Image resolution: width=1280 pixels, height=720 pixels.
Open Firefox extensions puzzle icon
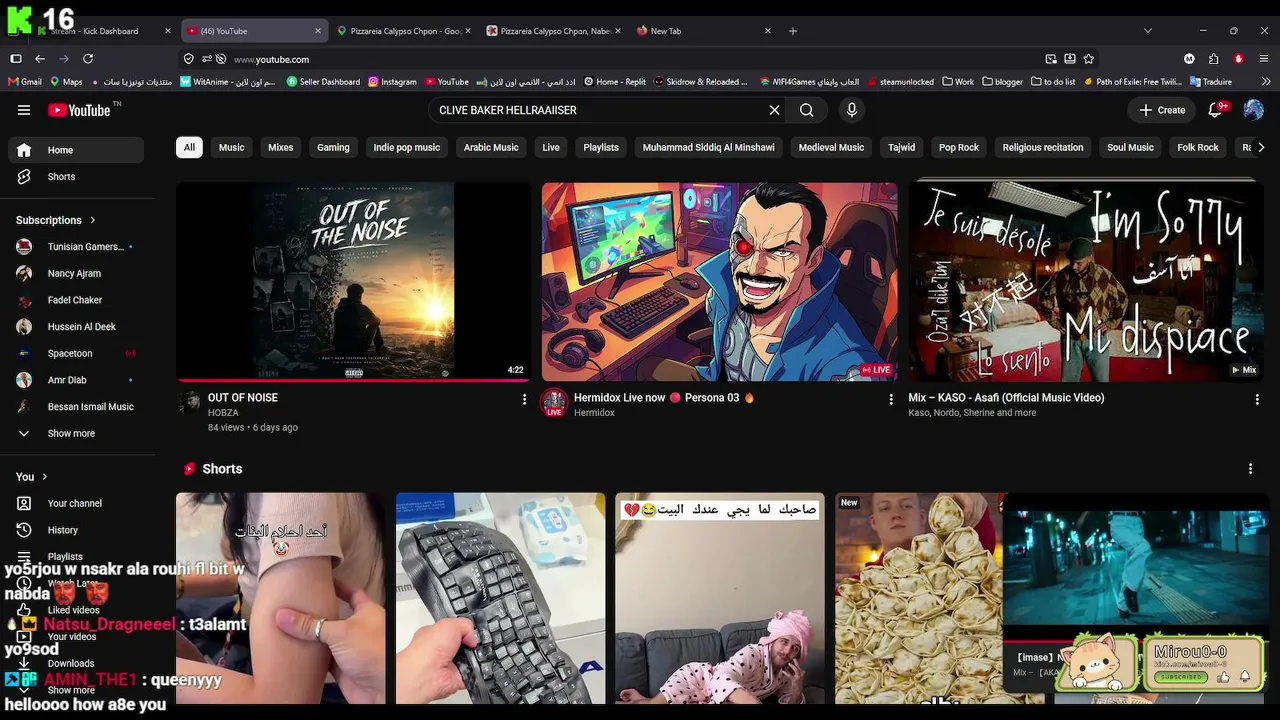pos(1213,59)
